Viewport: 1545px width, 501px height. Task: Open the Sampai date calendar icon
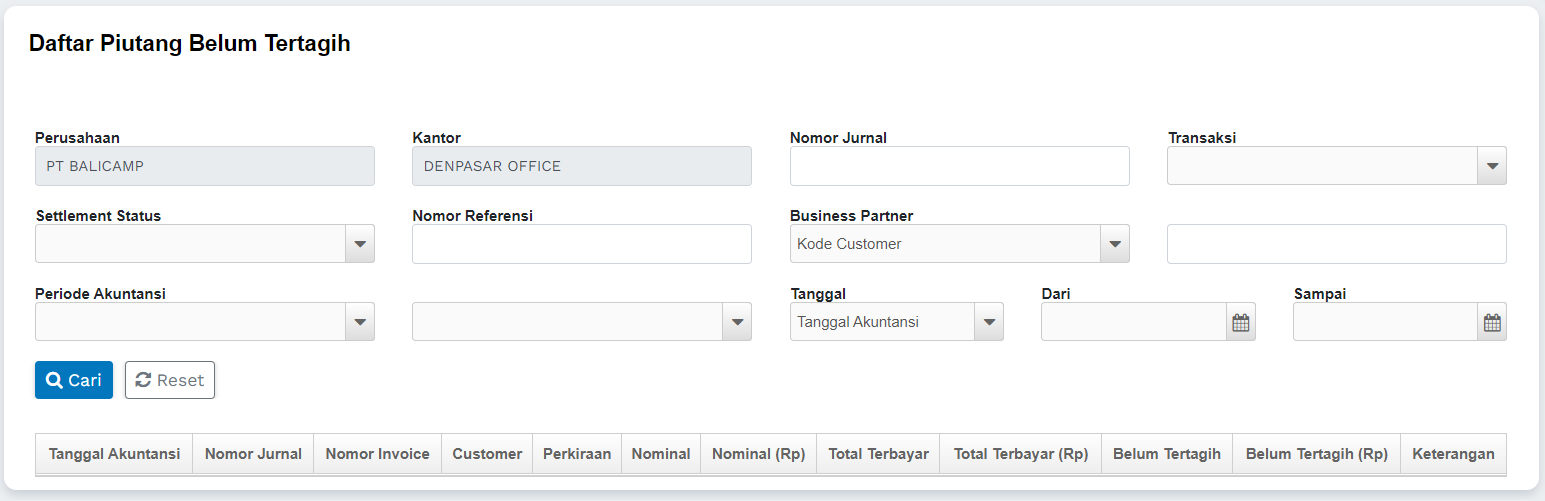point(1492,322)
